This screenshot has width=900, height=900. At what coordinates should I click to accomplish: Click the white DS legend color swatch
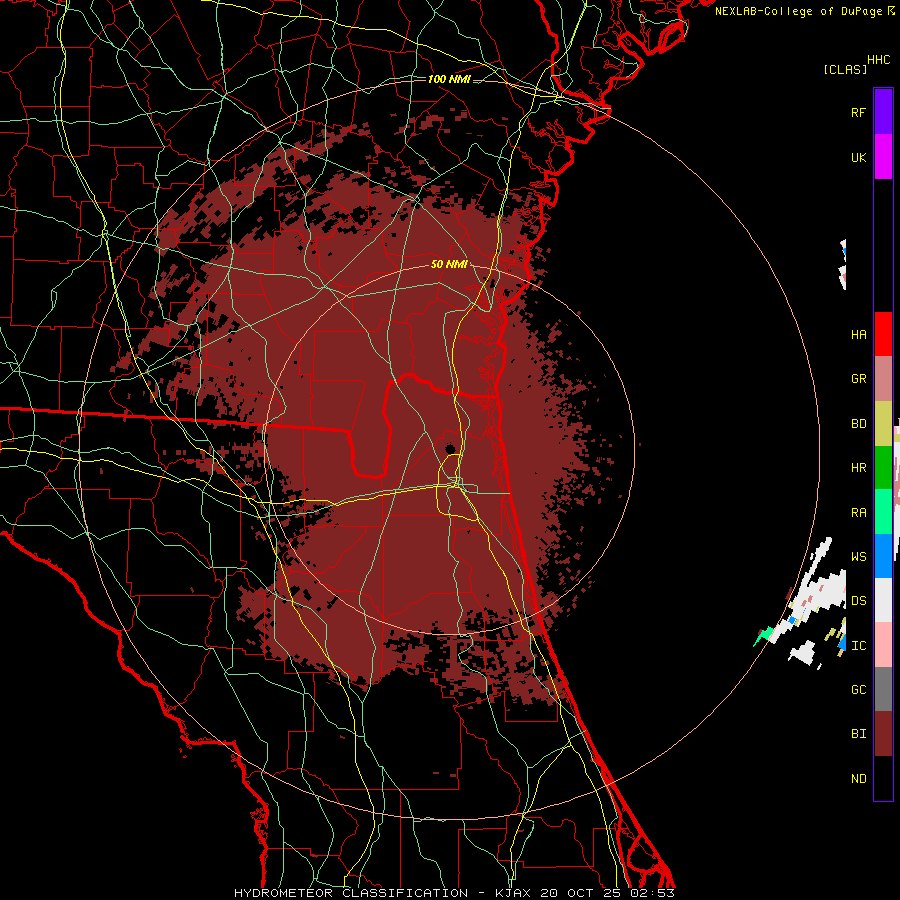[x=883, y=600]
